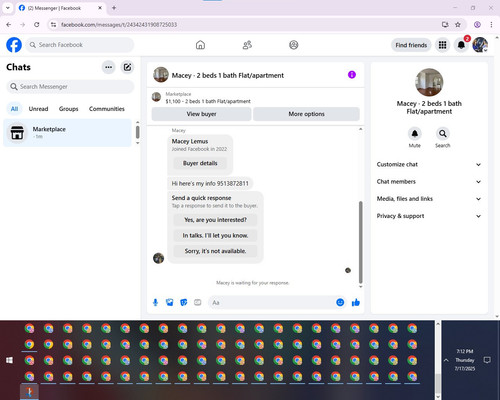This screenshot has width=500, height=400.
Task: Click the listing thumbnail in chat header
Action: click(161, 75)
